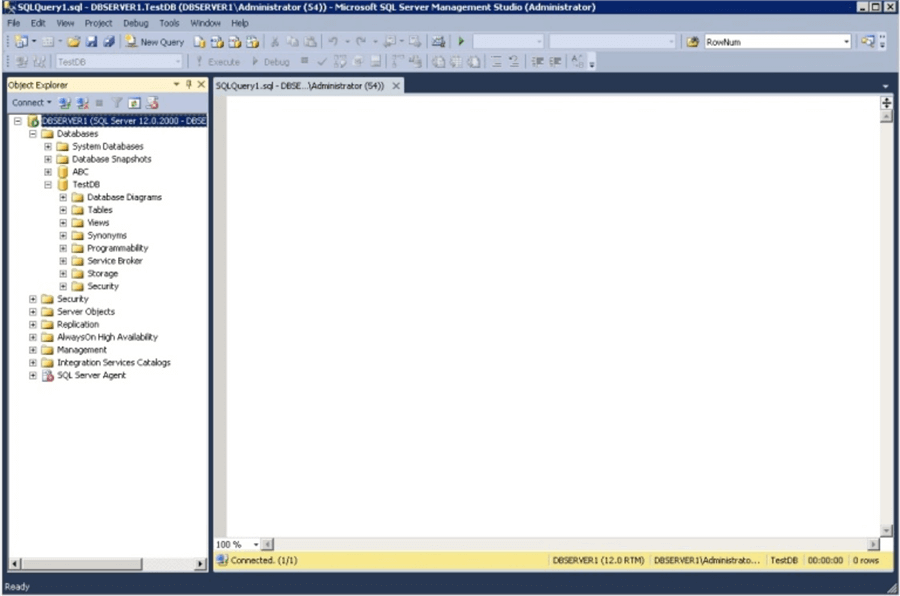
Task: Click the editor horizontal scrollbar right arrow
Action: [873, 544]
